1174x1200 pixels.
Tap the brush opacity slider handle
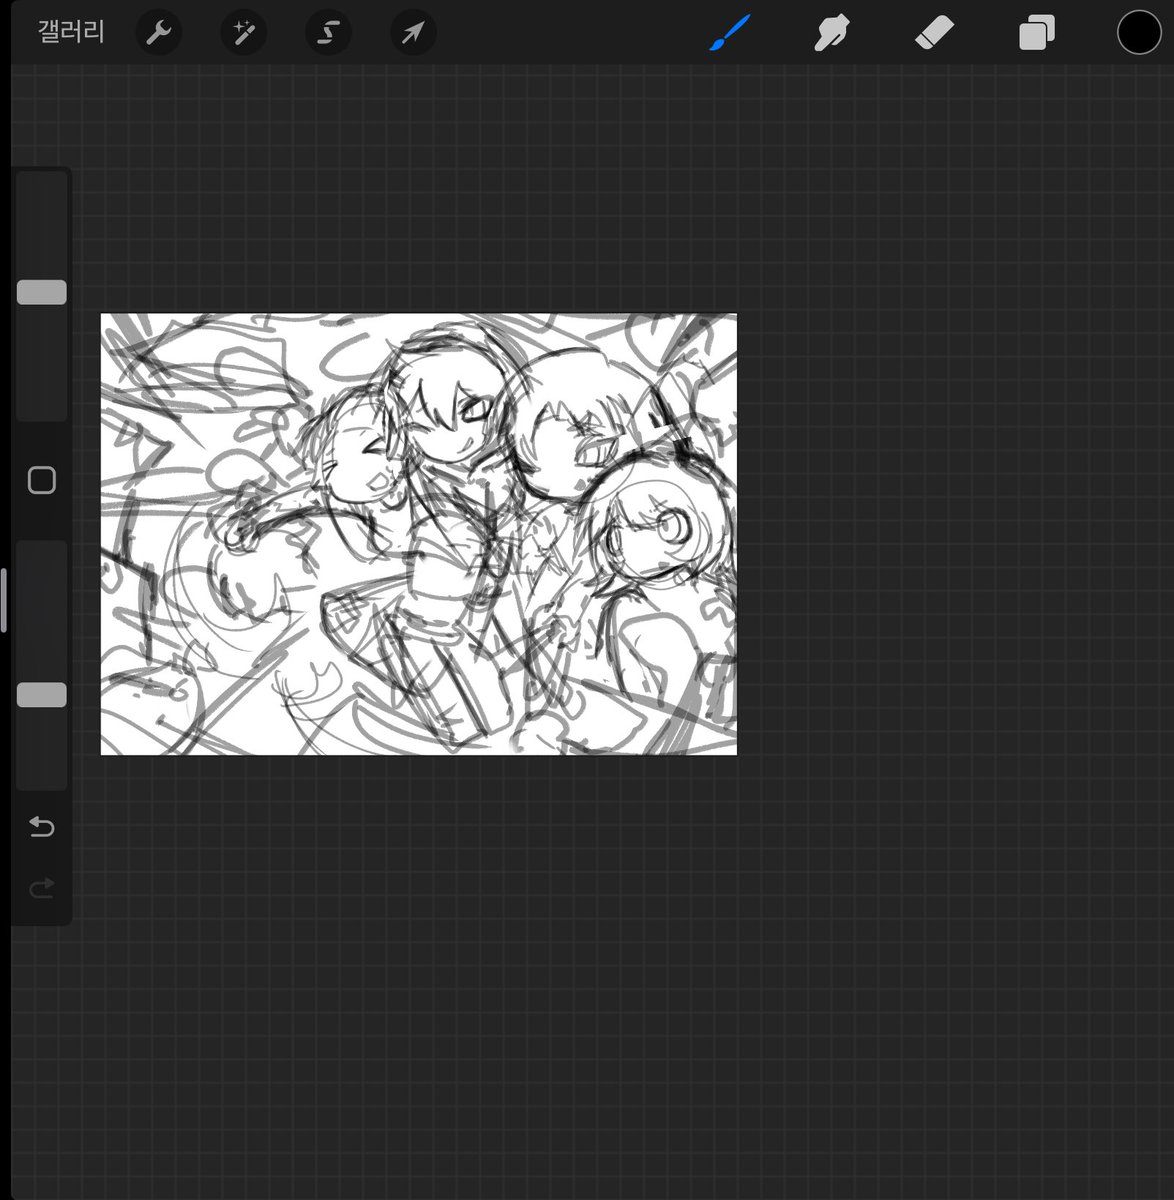coord(41,694)
